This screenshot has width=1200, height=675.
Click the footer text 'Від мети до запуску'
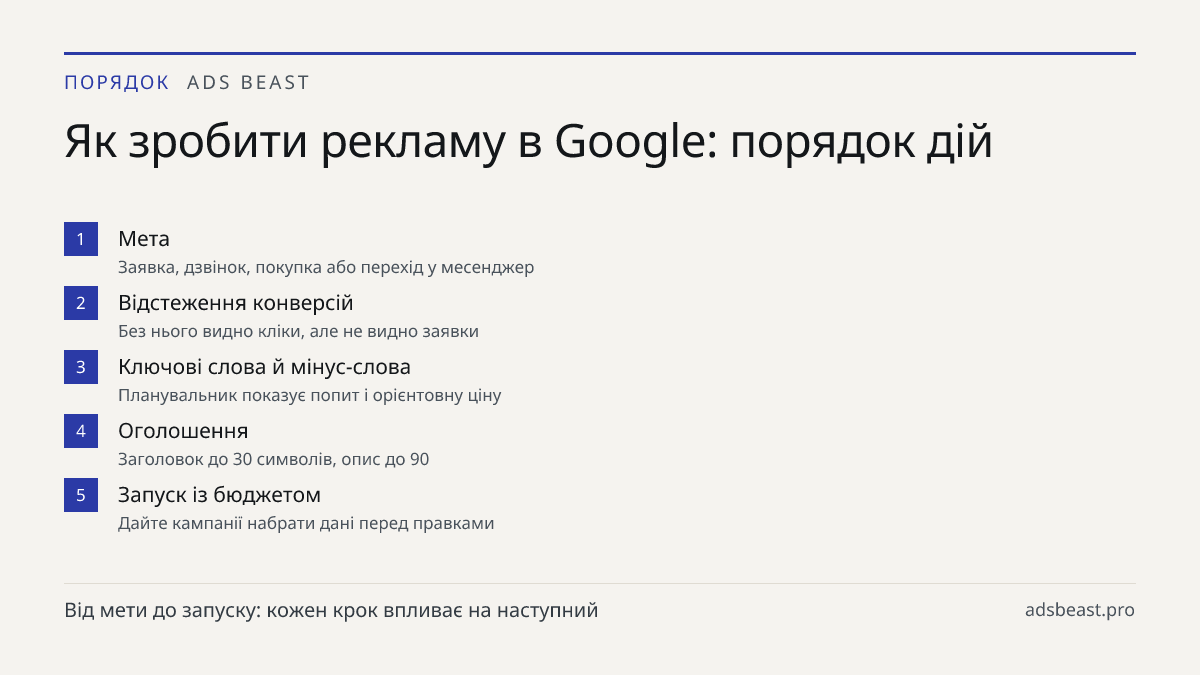161,610
